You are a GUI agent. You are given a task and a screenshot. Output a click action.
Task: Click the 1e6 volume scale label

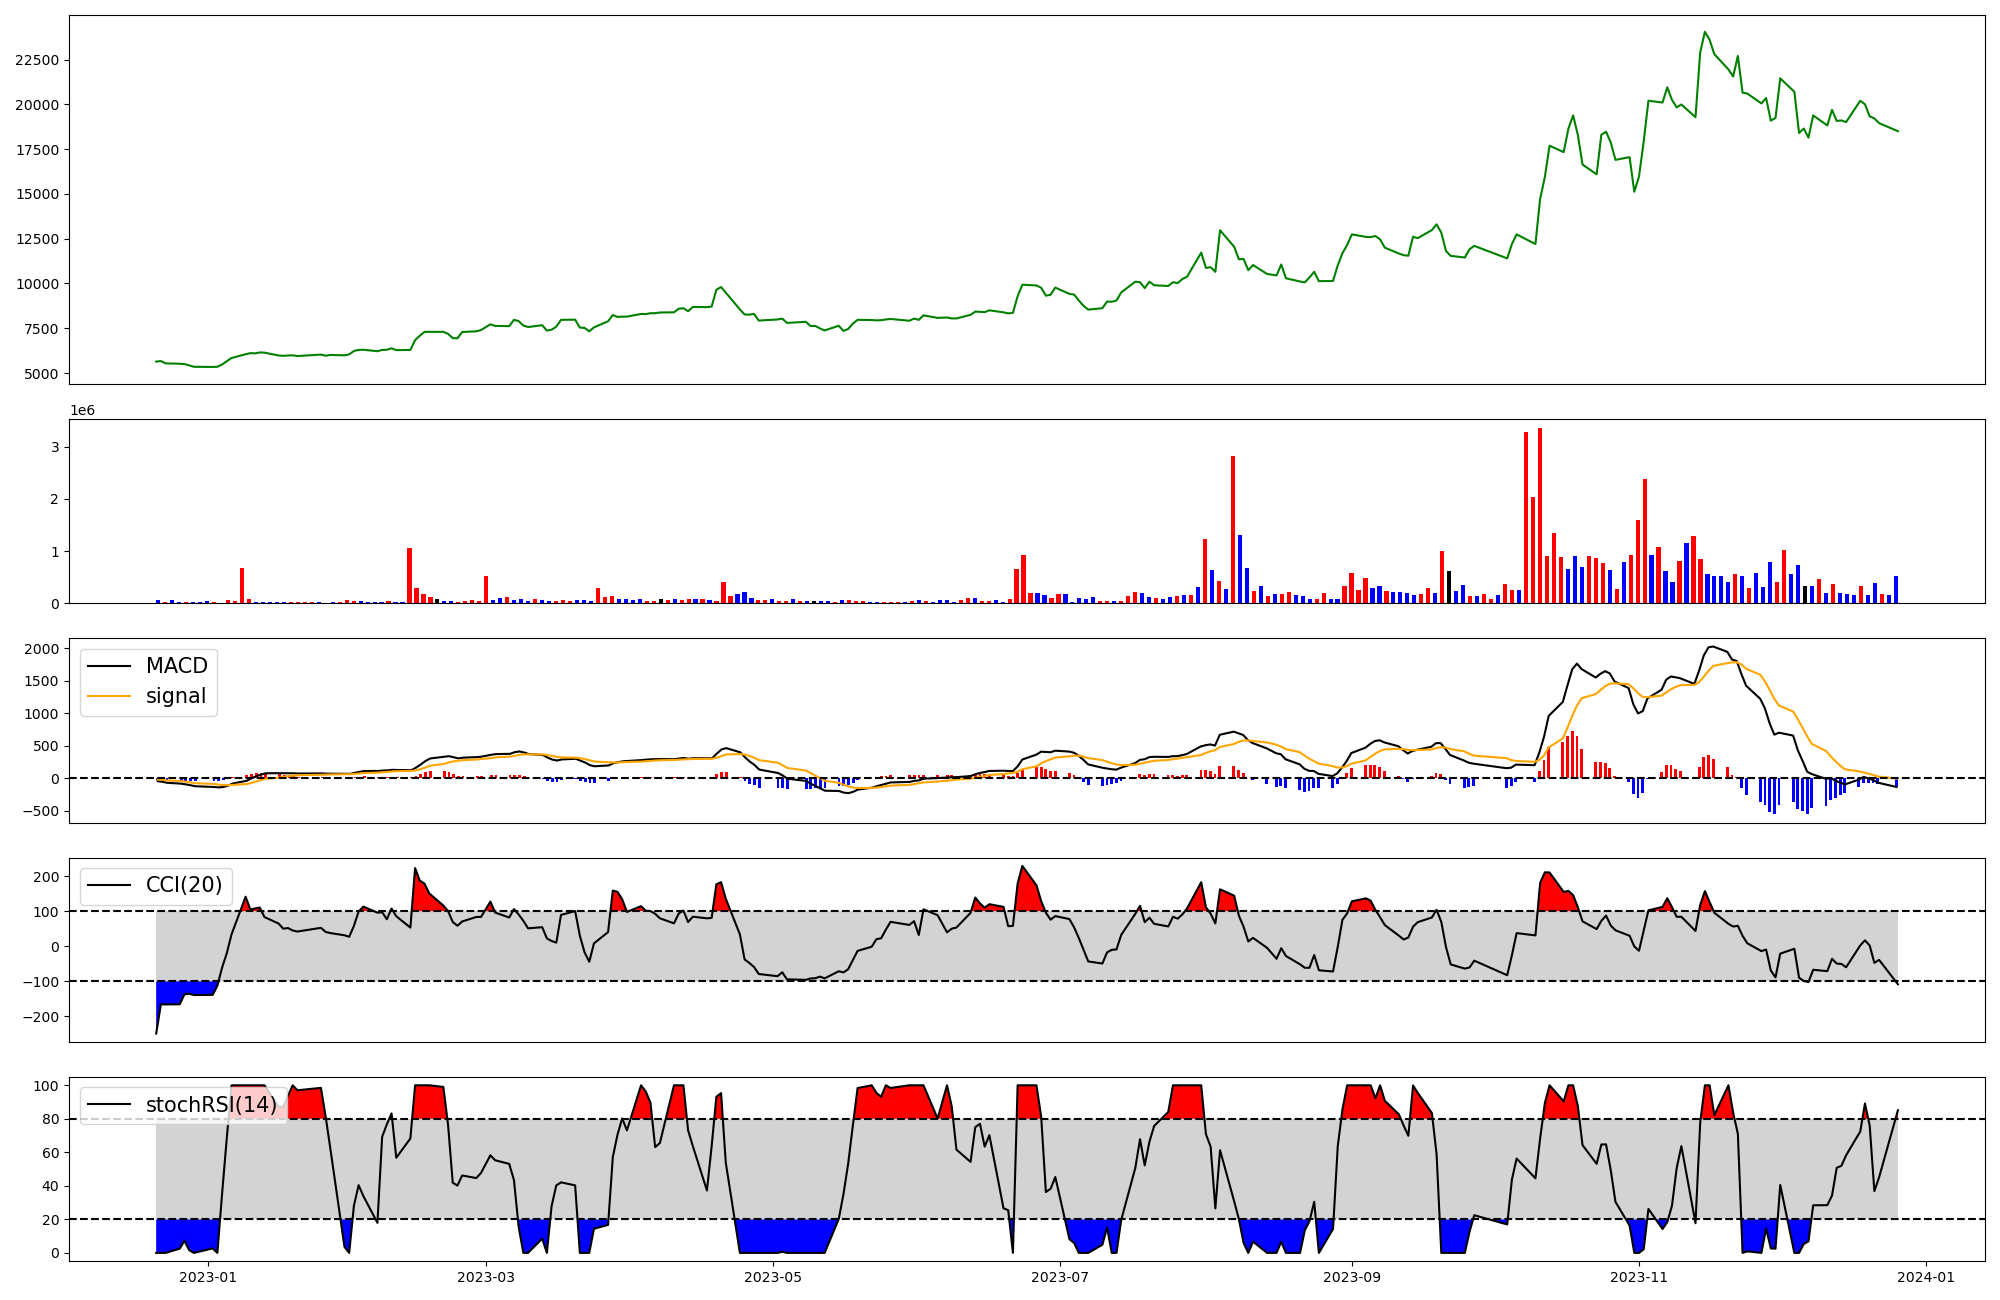click(82, 411)
